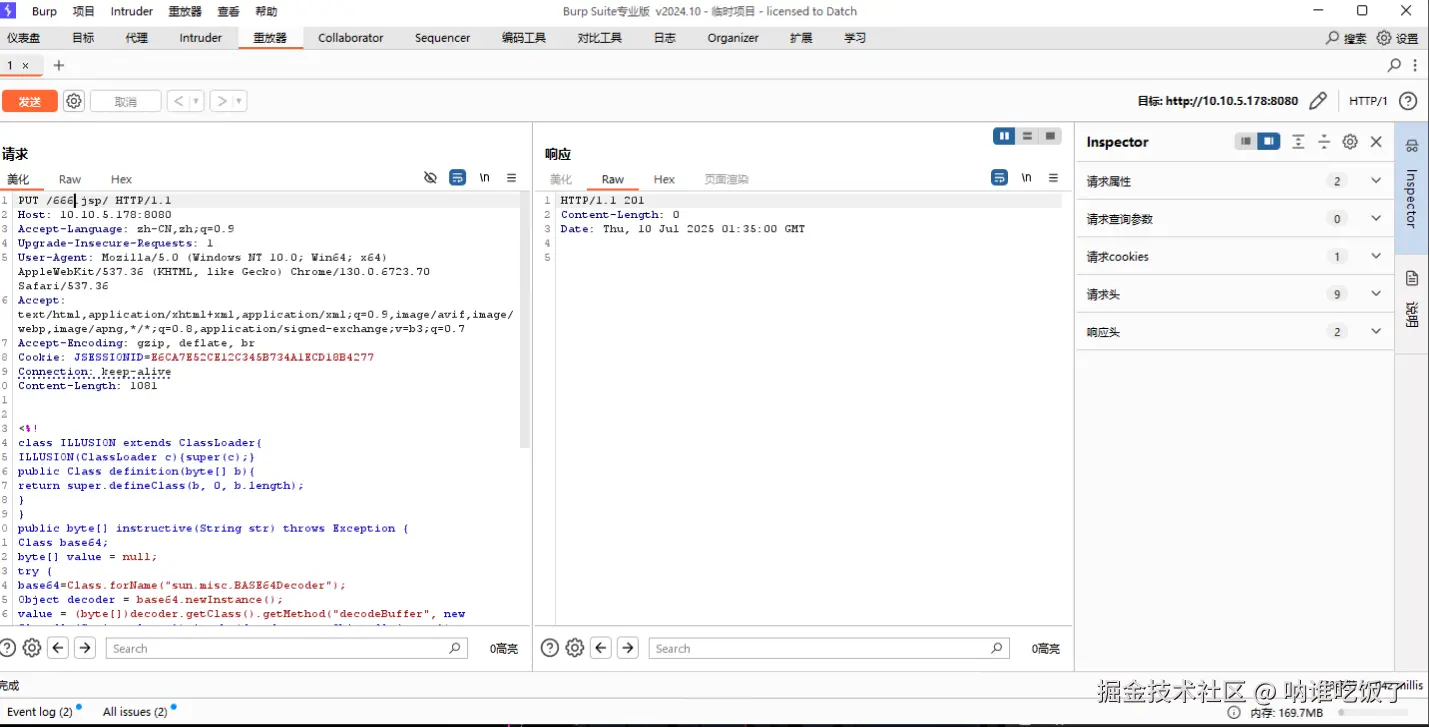This screenshot has width=1429, height=727.
Task: Open response search help icon
Action: tap(550, 648)
